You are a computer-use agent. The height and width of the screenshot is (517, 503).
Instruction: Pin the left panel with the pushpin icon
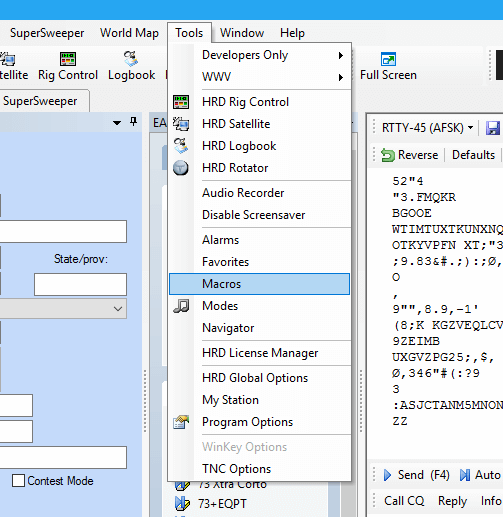pos(133,122)
